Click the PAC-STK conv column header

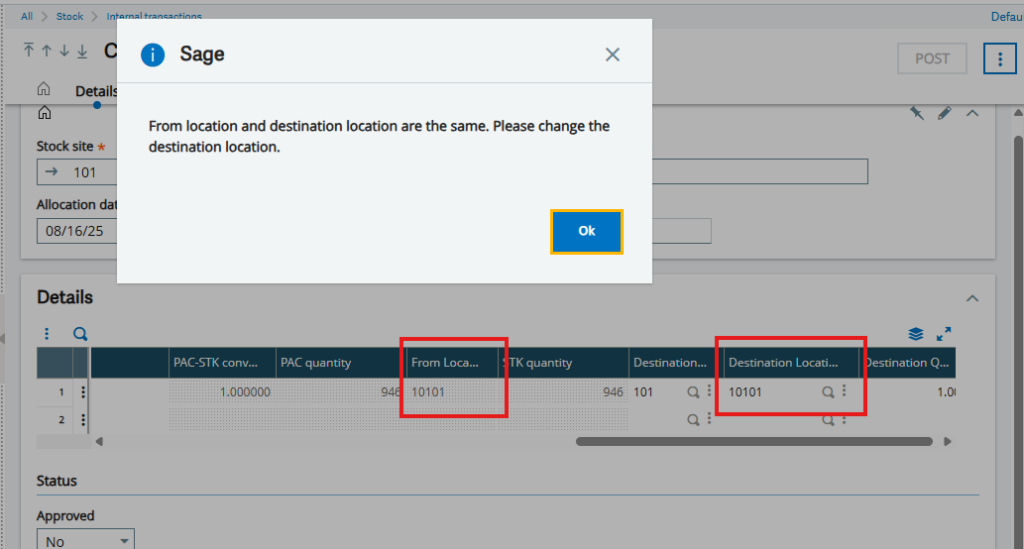point(222,362)
